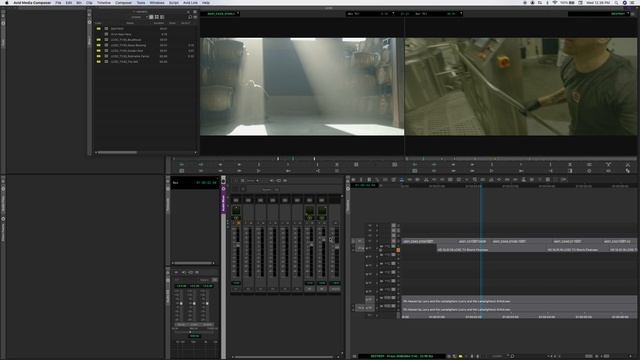Open the Tools menu

[141, 2]
